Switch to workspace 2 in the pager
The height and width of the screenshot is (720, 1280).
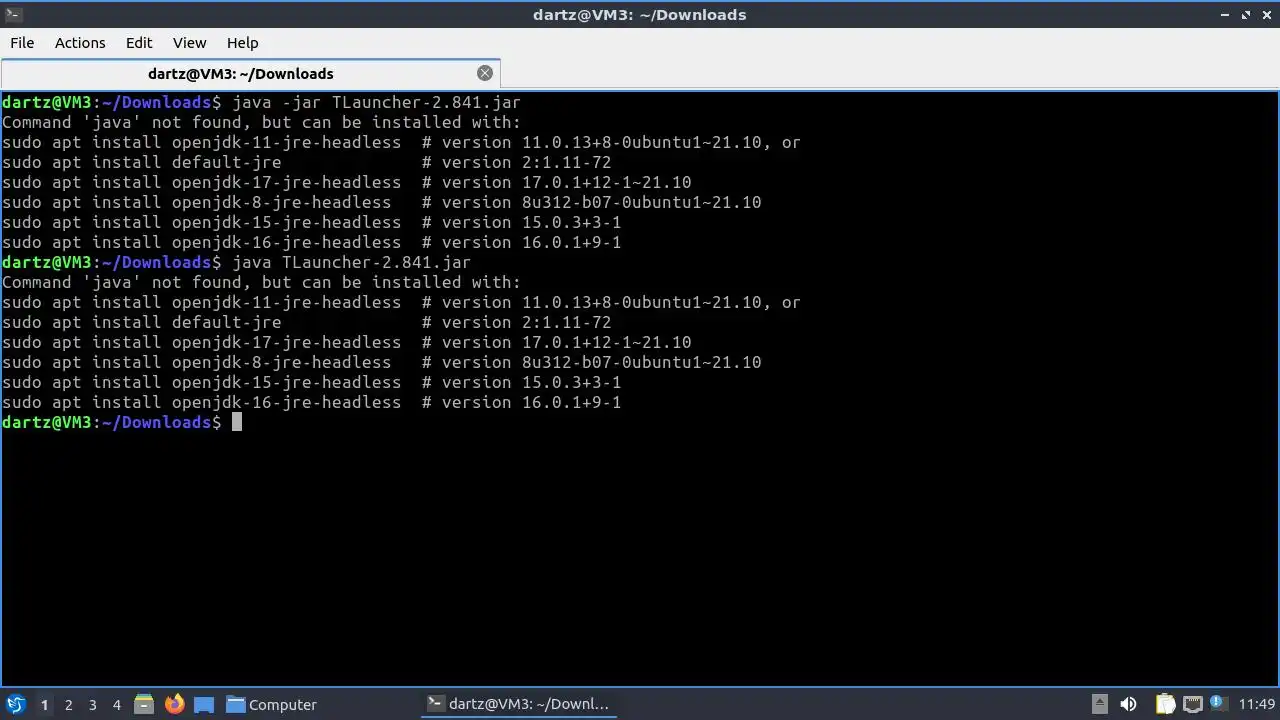pos(68,704)
